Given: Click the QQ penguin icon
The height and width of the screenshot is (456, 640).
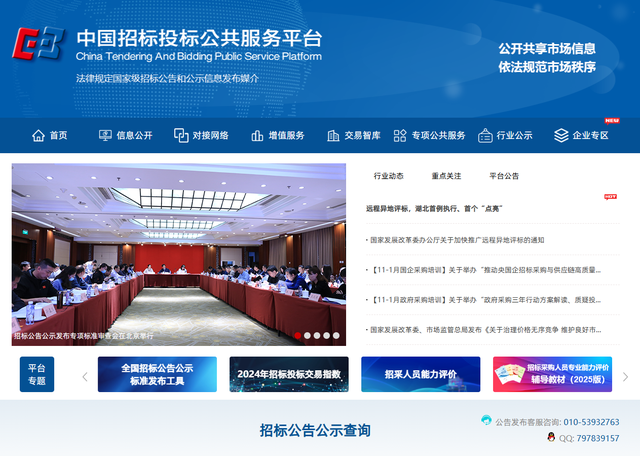Looking at the screenshot, I should pos(551,437).
